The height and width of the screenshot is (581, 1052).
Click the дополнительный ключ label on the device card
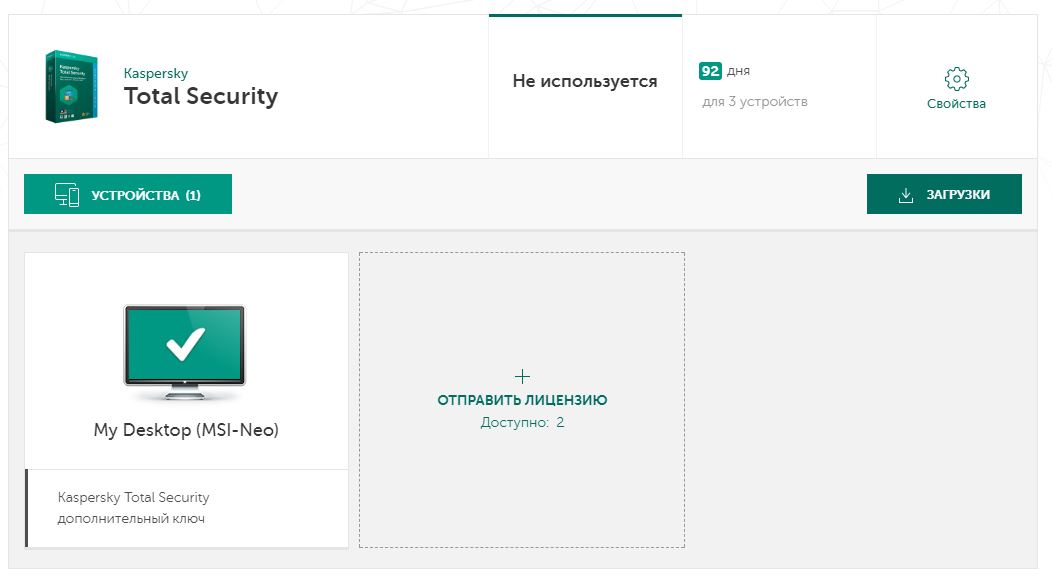pyautogui.click(x=131, y=519)
